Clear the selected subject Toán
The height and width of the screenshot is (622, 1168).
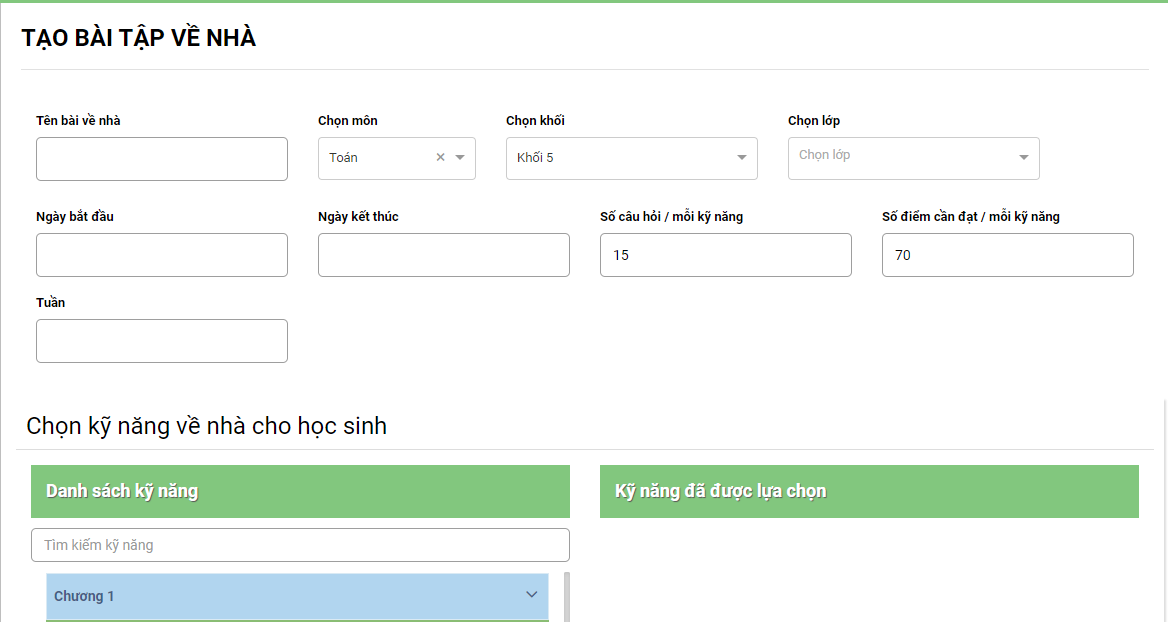(440, 157)
